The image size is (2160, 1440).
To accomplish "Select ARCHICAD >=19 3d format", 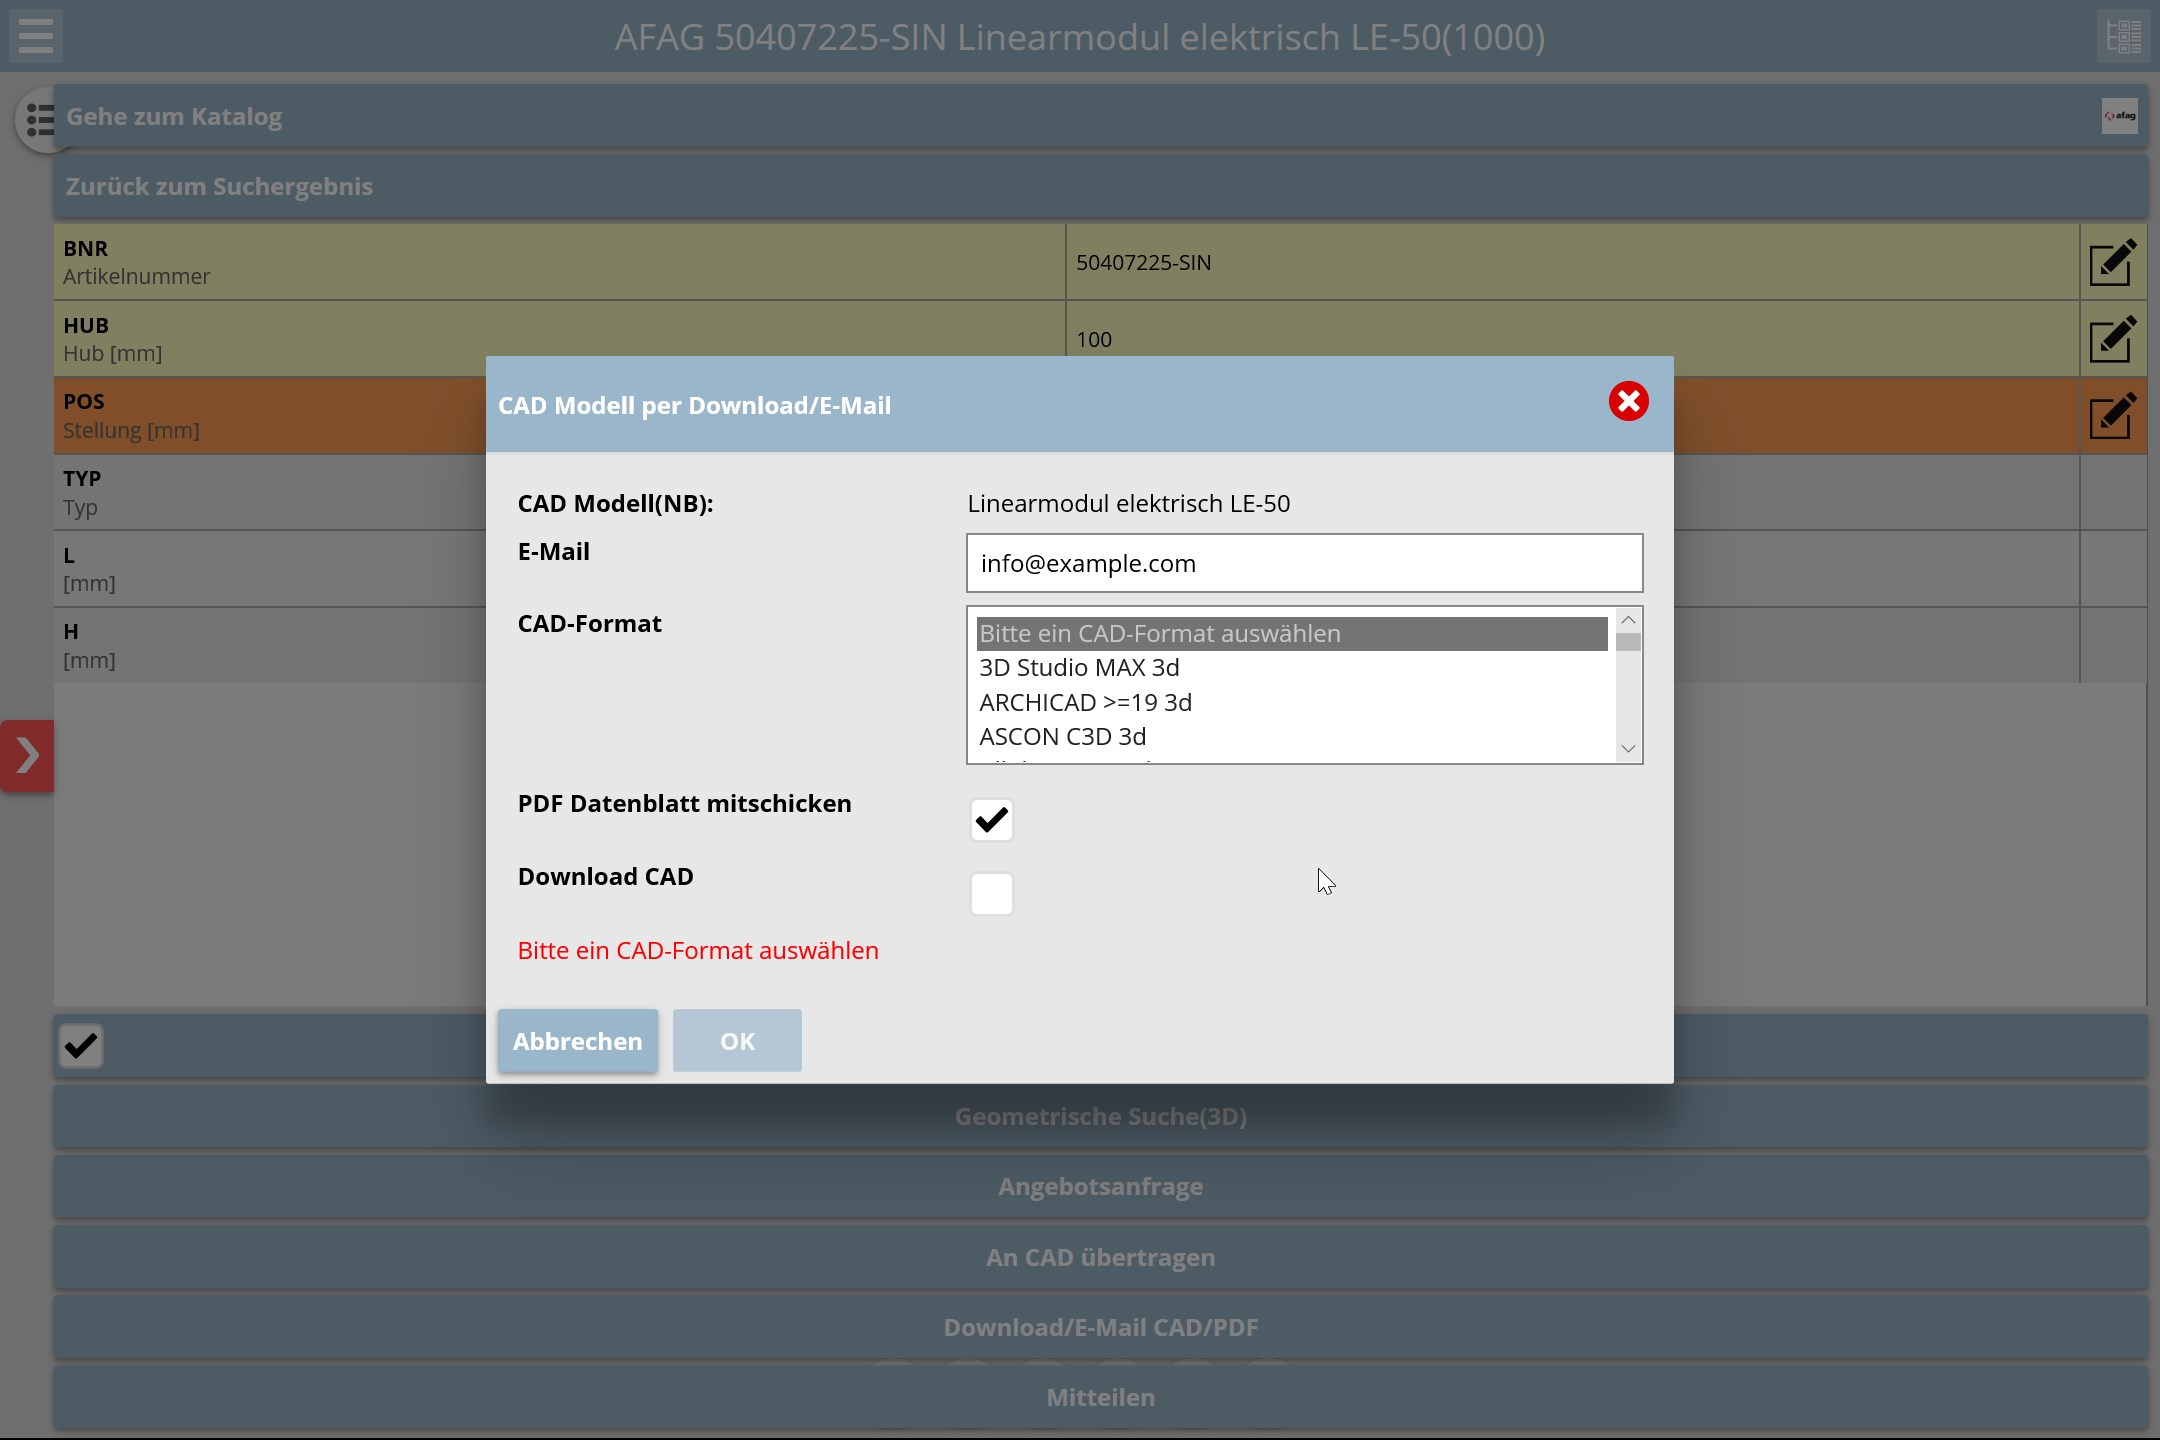I will coord(1085,703).
